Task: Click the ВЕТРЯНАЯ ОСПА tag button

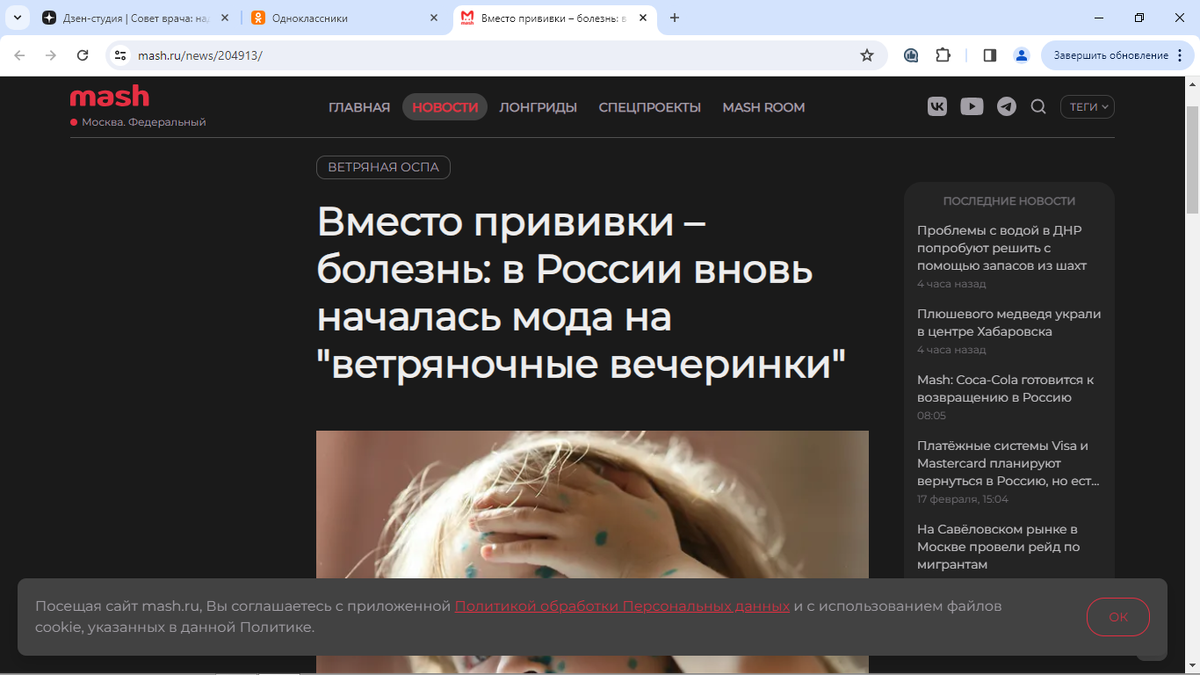Action: 383,167
